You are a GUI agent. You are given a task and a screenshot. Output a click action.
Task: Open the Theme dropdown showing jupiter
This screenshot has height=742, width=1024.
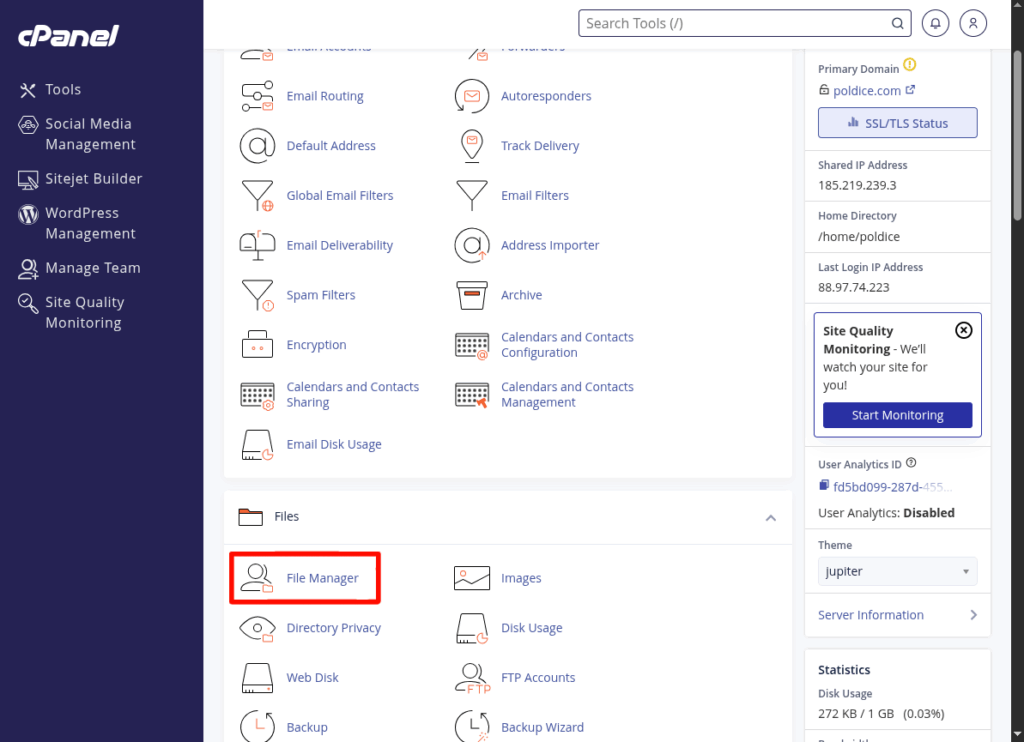[897, 571]
